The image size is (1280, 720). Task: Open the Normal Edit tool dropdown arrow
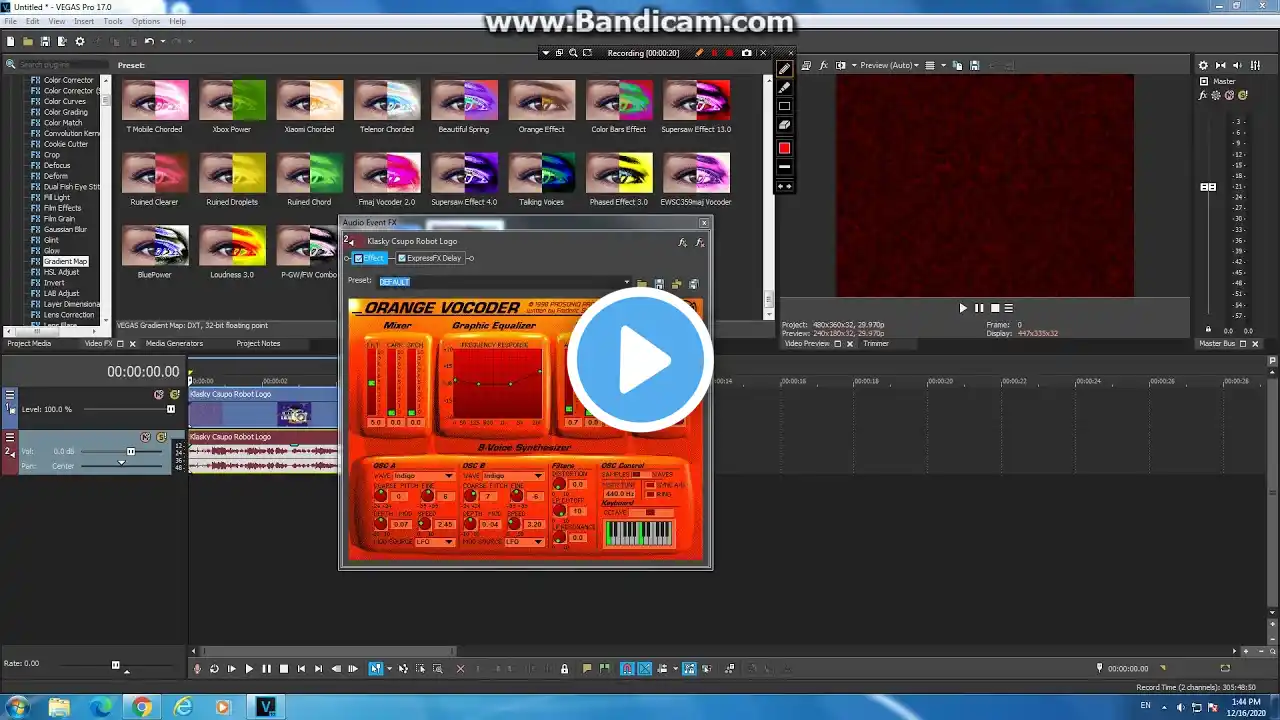click(387, 668)
